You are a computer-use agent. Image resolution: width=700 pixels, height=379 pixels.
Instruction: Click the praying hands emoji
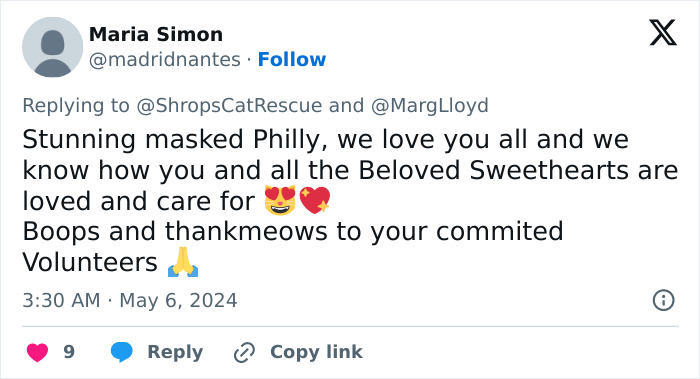click(183, 262)
